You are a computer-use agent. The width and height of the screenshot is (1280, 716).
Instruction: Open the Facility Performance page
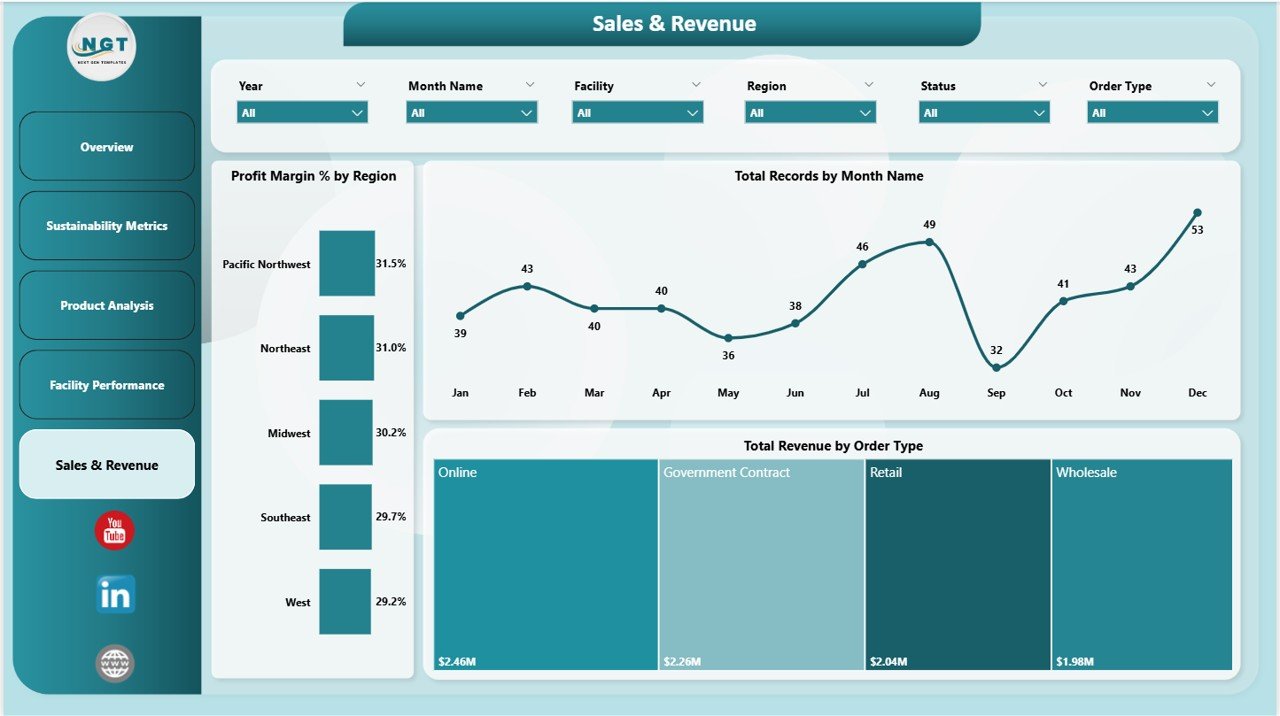(106, 385)
